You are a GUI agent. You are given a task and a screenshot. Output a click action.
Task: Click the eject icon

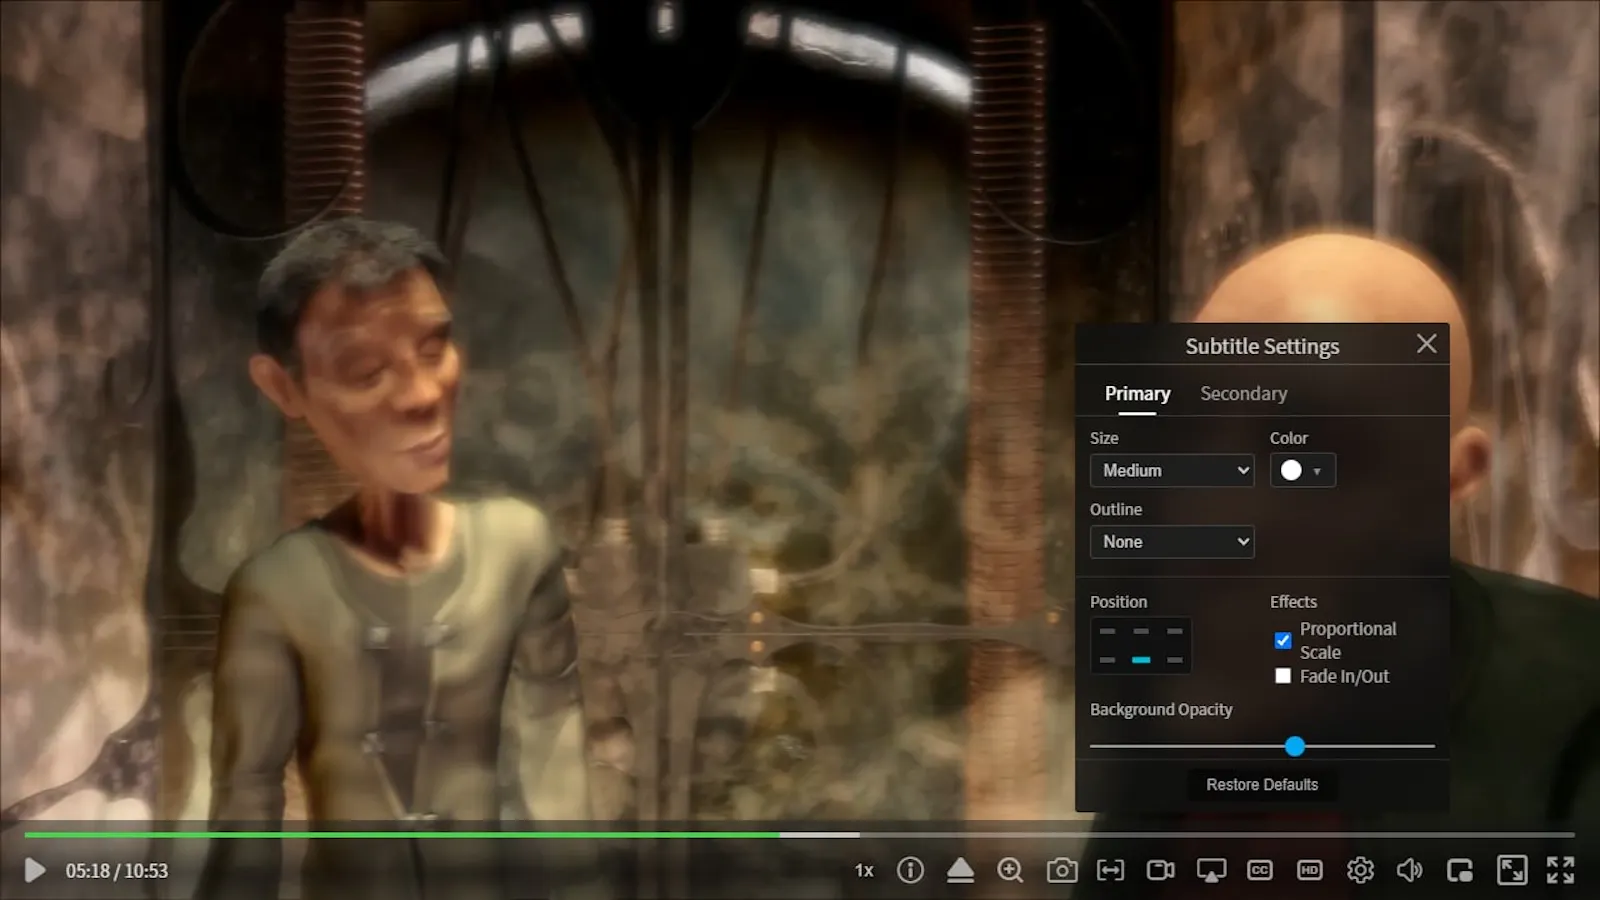point(960,870)
